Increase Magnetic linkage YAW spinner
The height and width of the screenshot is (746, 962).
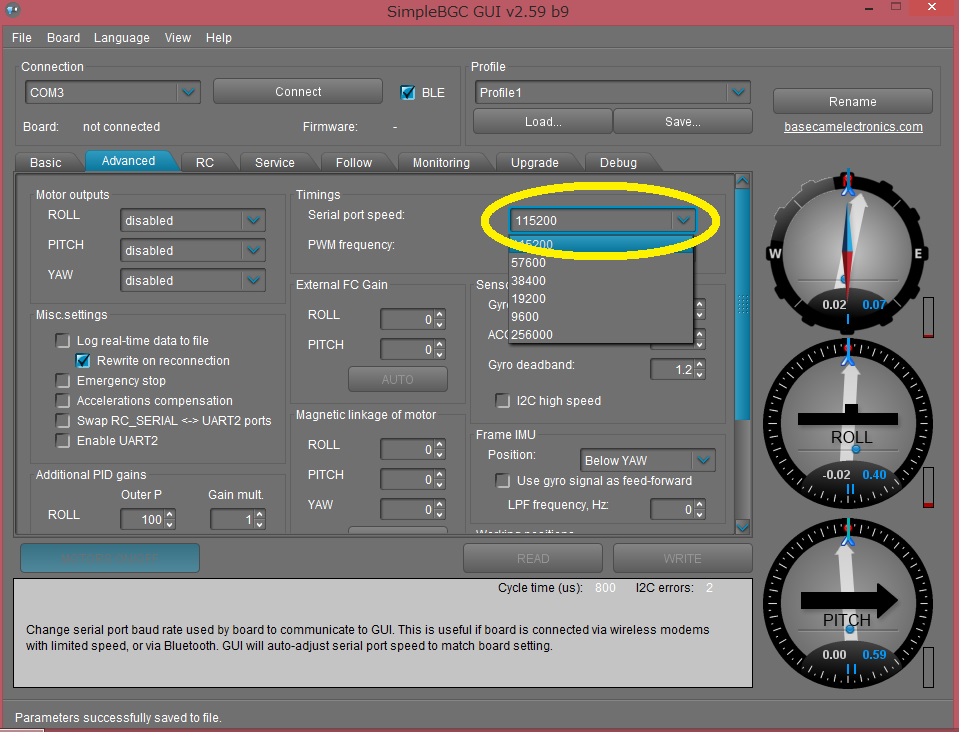[439, 504]
